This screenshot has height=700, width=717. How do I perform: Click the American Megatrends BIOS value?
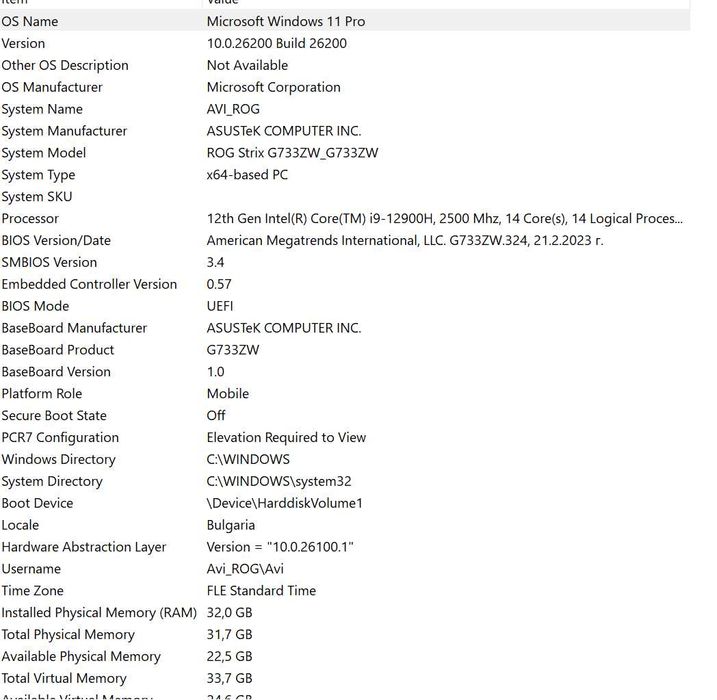[405, 241]
